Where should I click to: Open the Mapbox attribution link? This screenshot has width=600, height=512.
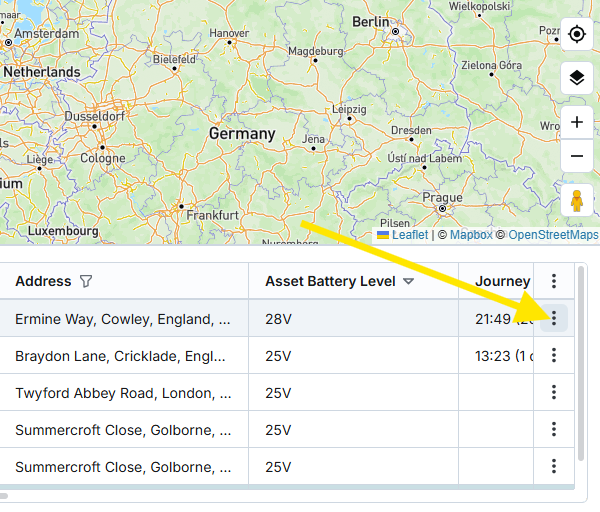click(470, 235)
